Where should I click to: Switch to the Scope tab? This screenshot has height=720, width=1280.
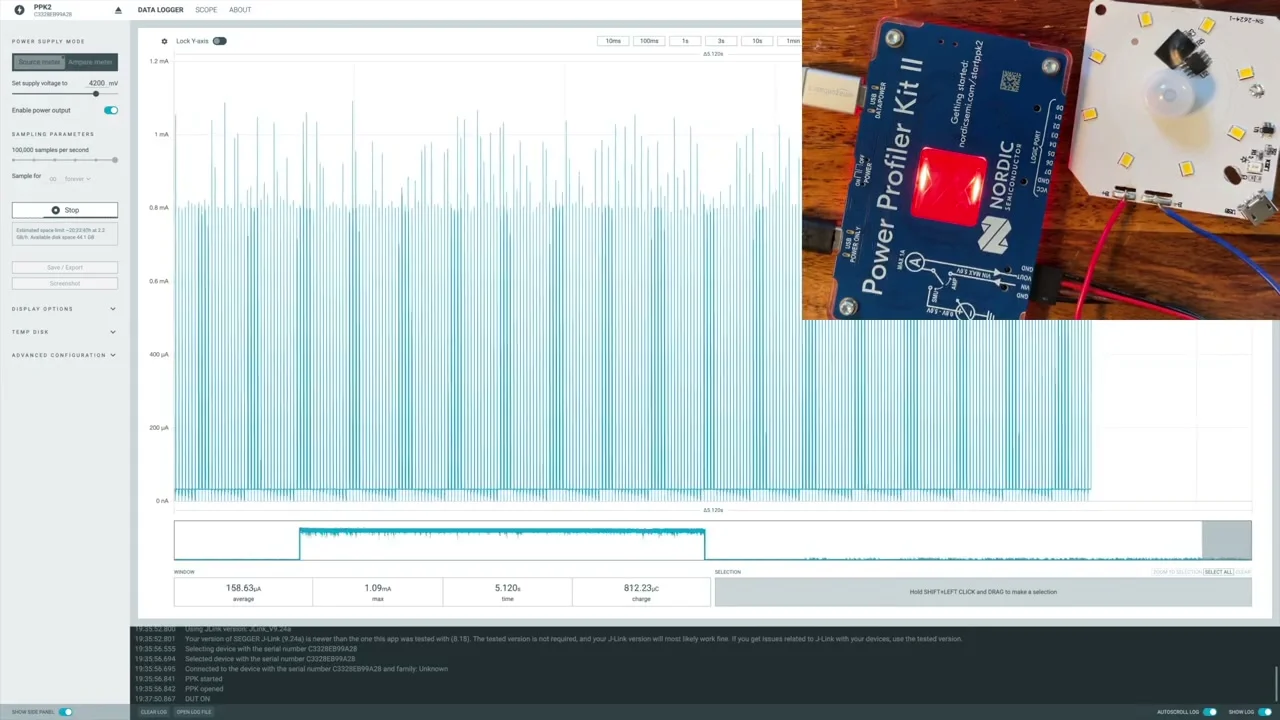coord(206,10)
